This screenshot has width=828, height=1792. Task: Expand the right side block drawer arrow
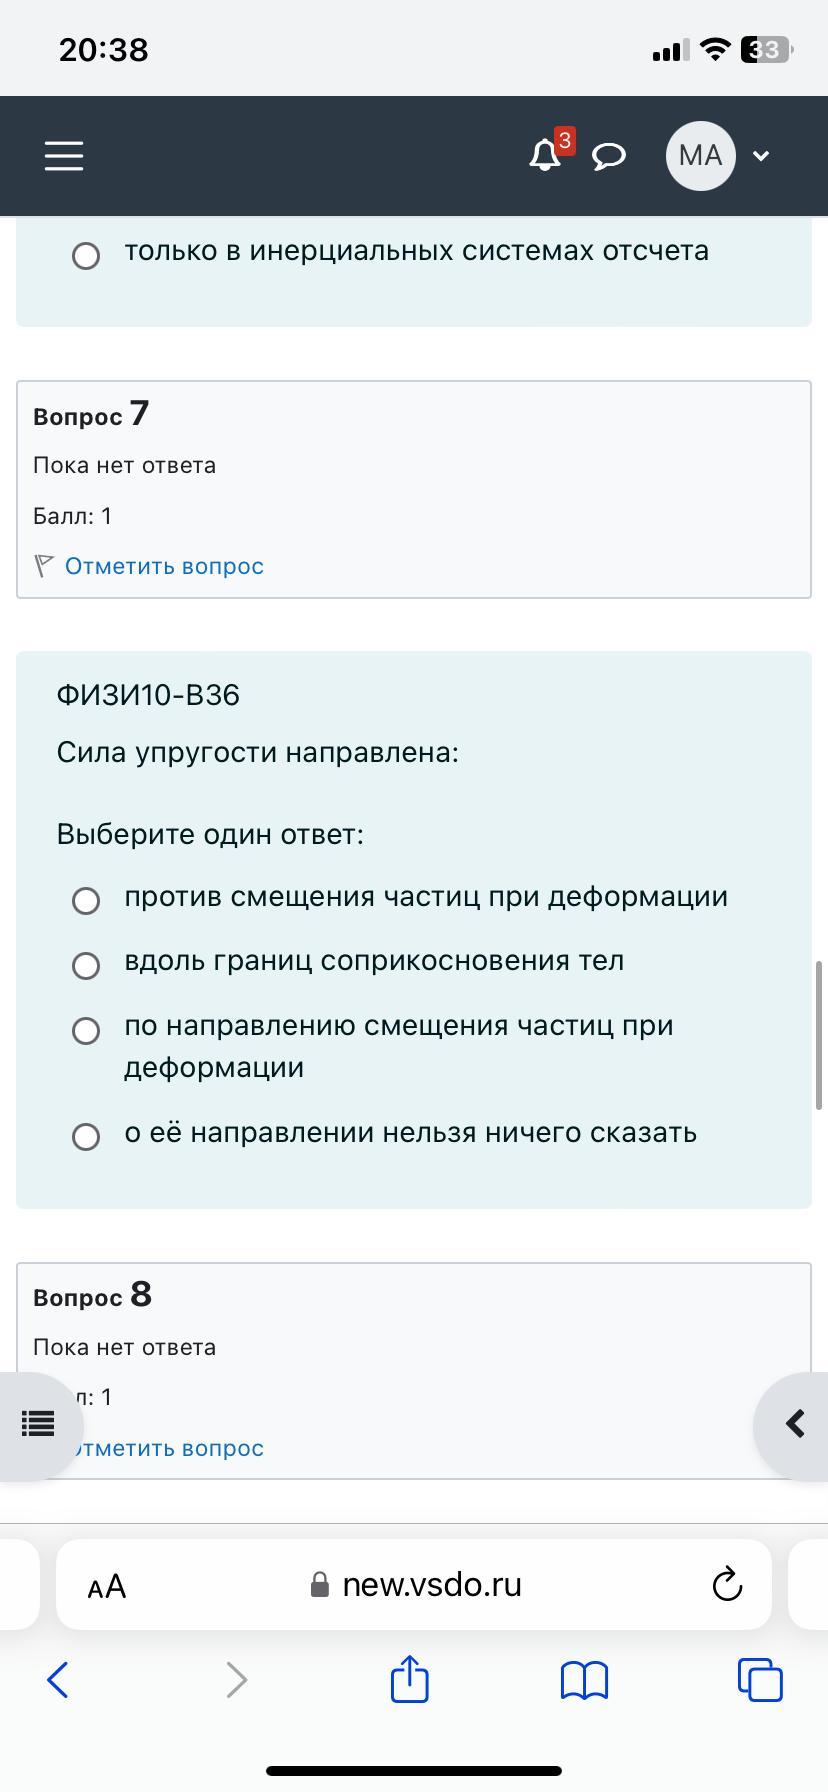(x=793, y=1424)
